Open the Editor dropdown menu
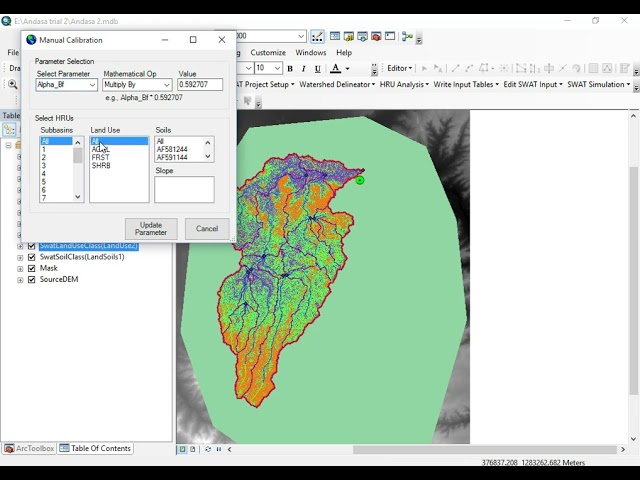Screen dimensions: 640x480 [x=399, y=68]
